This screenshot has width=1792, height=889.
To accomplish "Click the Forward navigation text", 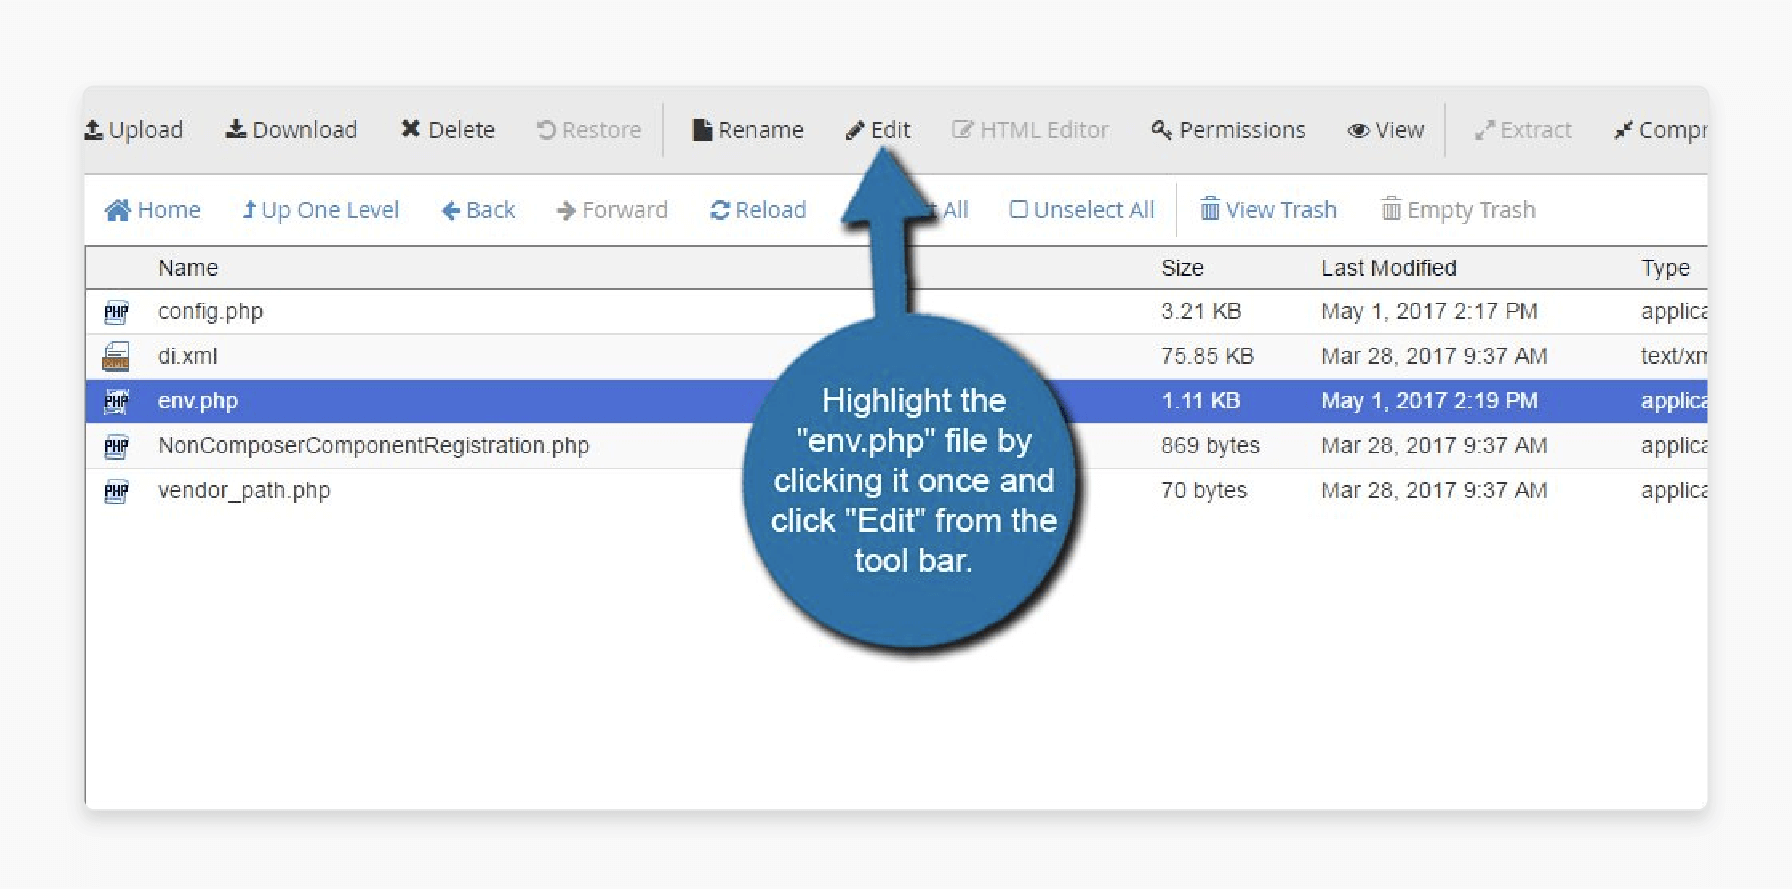I will pyautogui.click(x=625, y=210).
